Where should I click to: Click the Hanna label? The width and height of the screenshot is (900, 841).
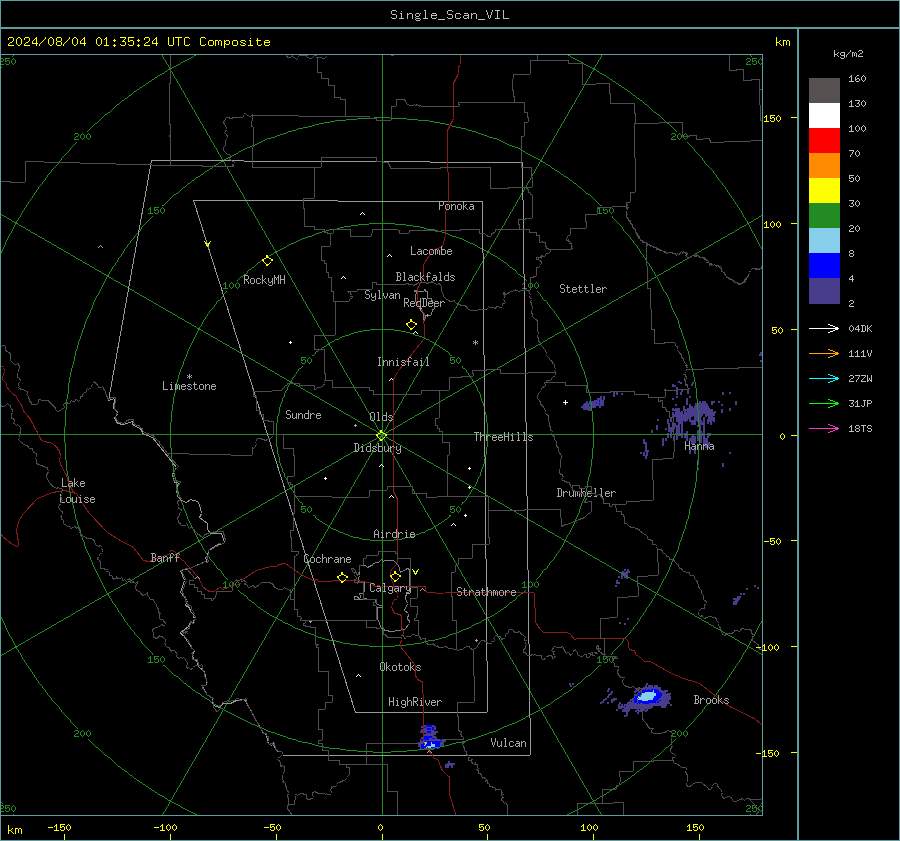click(699, 446)
